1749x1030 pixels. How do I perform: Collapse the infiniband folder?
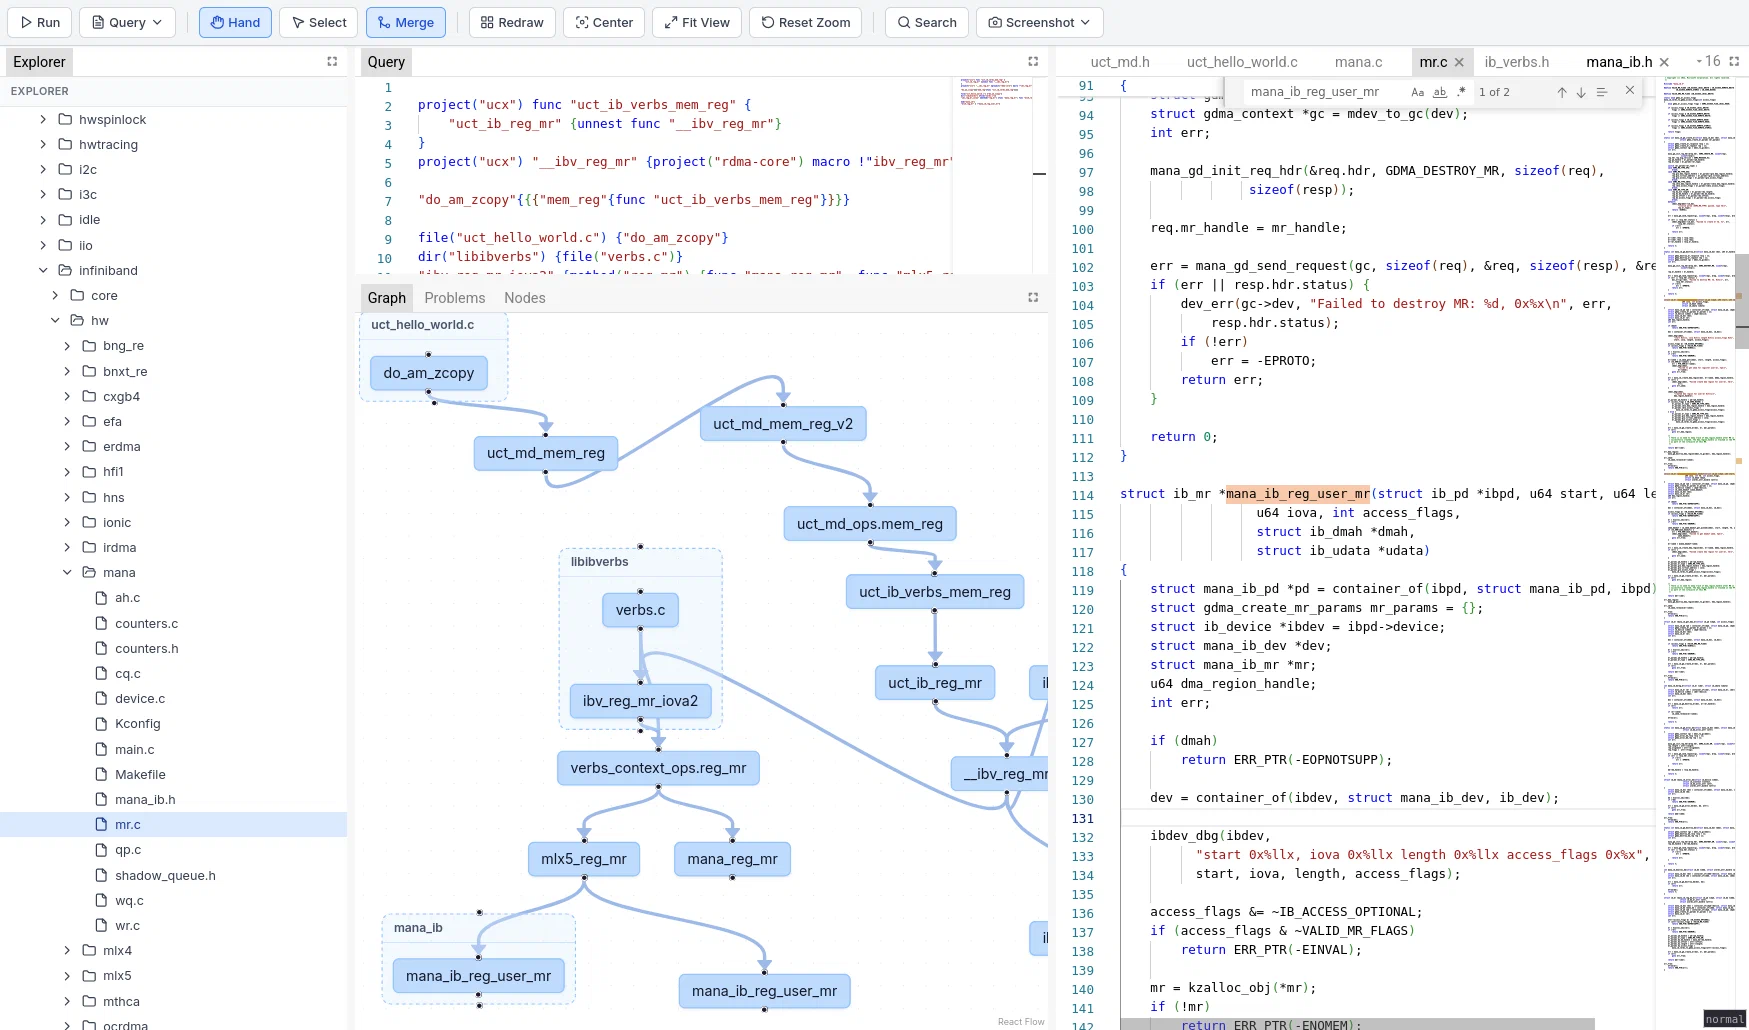pos(43,270)
